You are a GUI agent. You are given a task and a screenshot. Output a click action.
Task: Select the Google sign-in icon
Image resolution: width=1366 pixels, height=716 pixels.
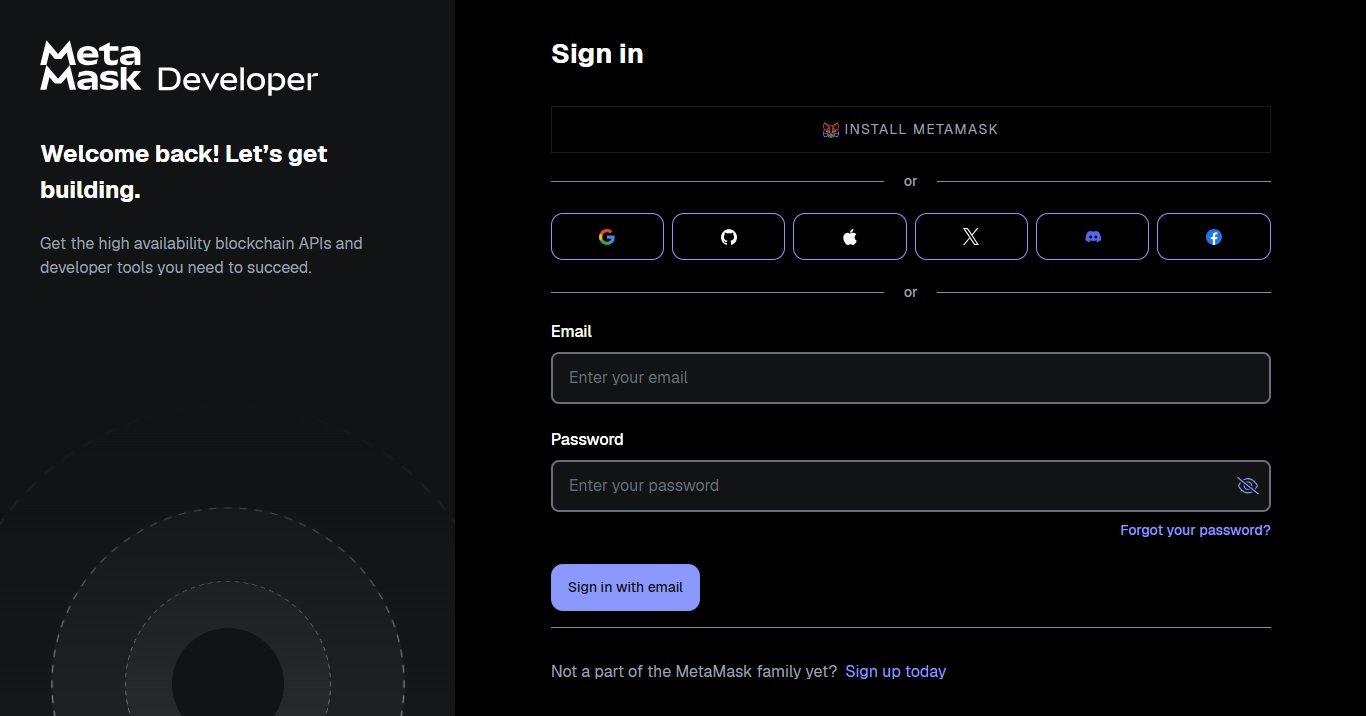pos(606,236)
